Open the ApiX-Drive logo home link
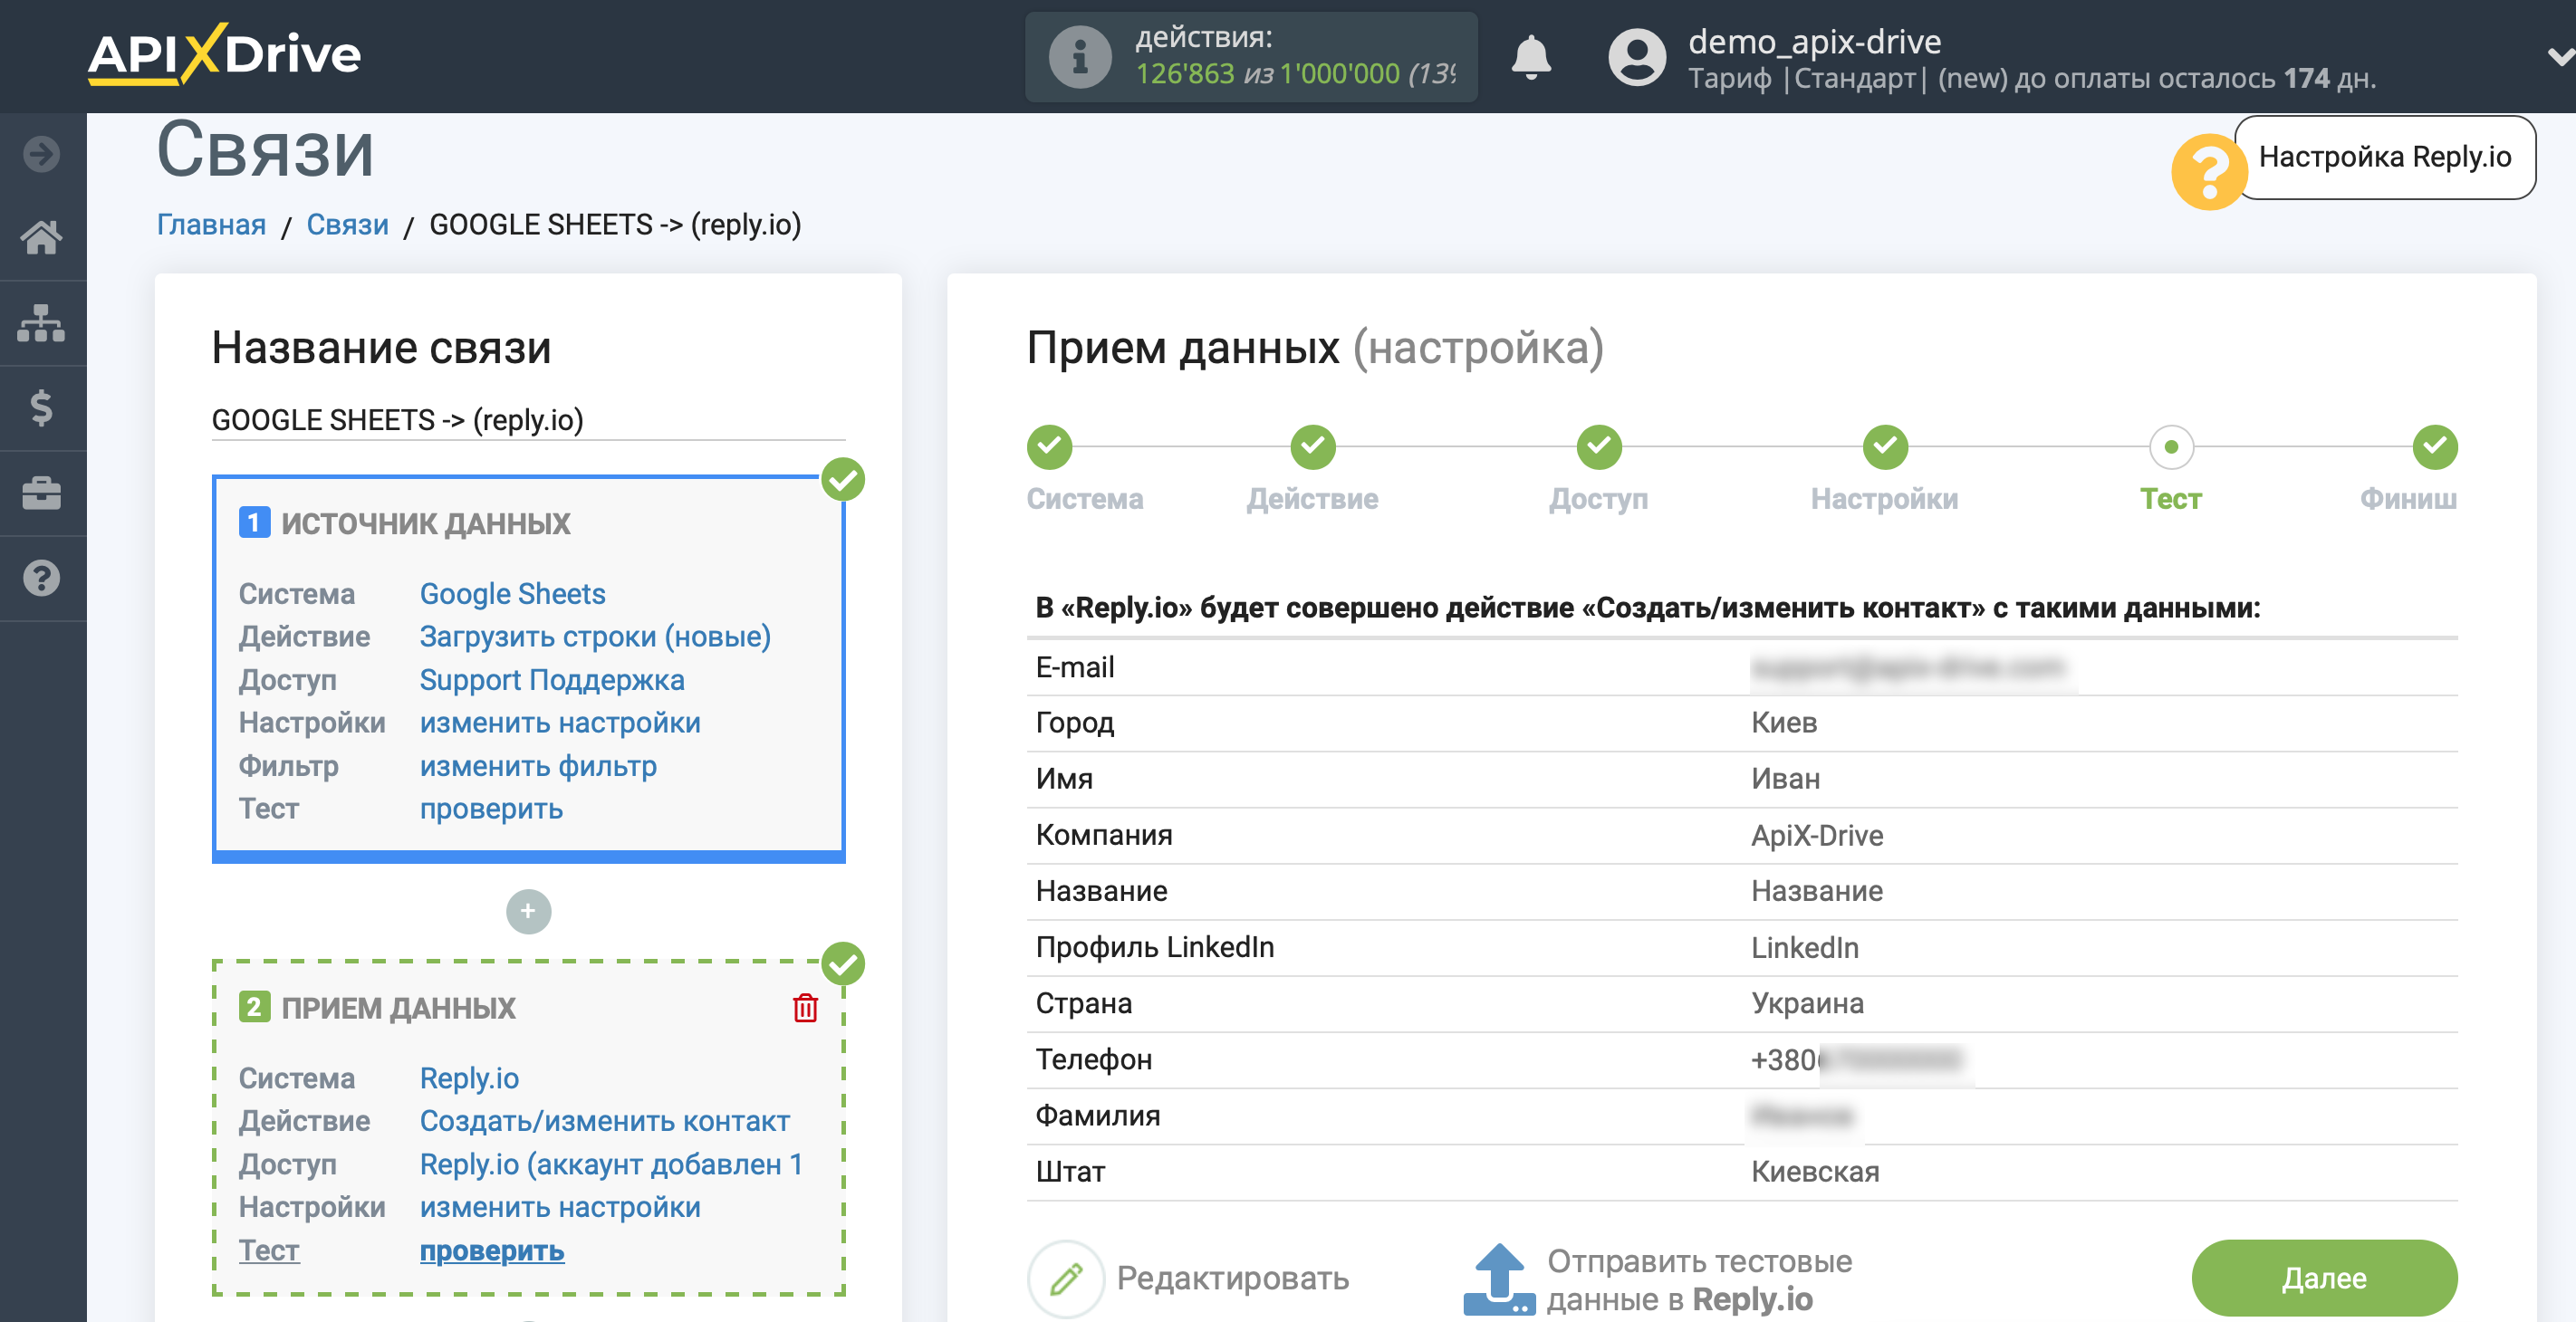The width and height of the screenshot is (2576, 1322). [225, 54]
